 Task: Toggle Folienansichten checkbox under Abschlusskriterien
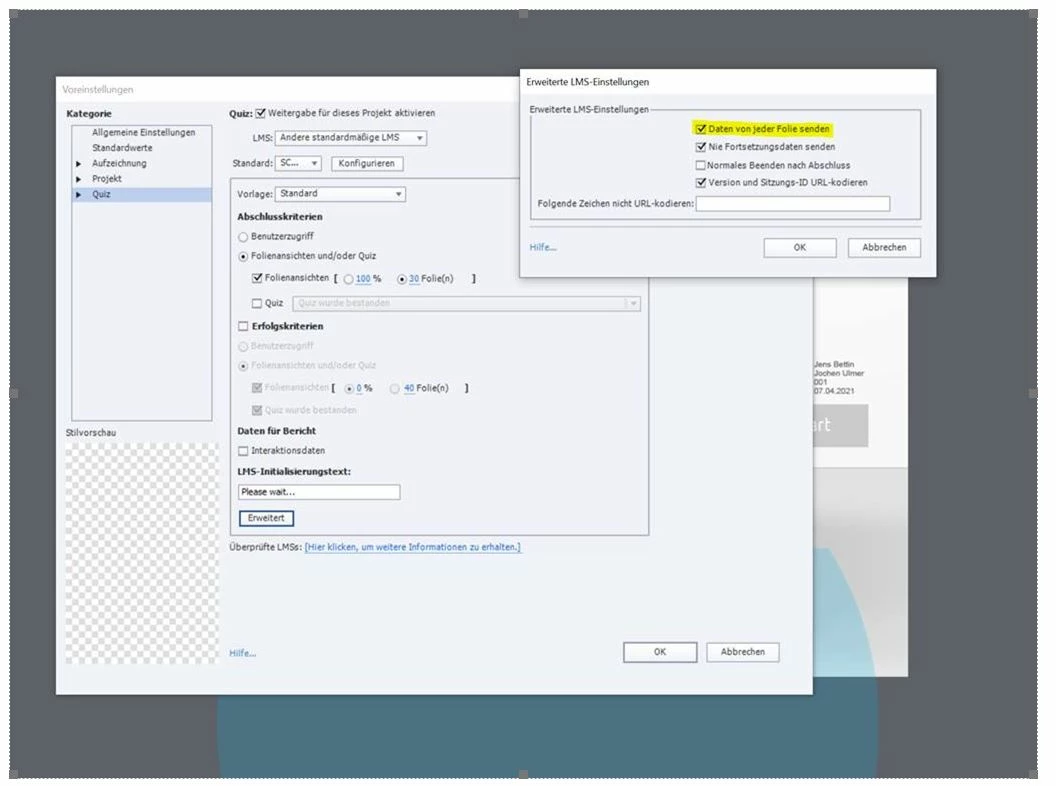point(257,278)
